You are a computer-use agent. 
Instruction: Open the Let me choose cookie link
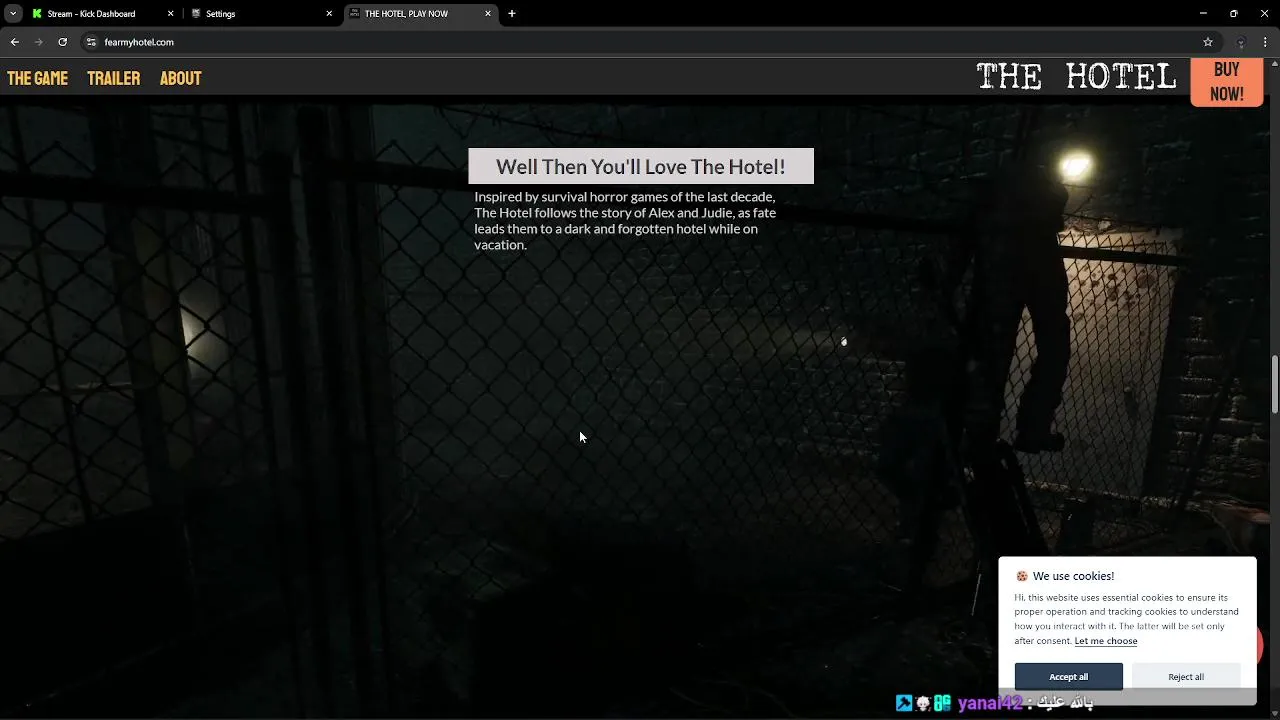tap(1105, 641)
